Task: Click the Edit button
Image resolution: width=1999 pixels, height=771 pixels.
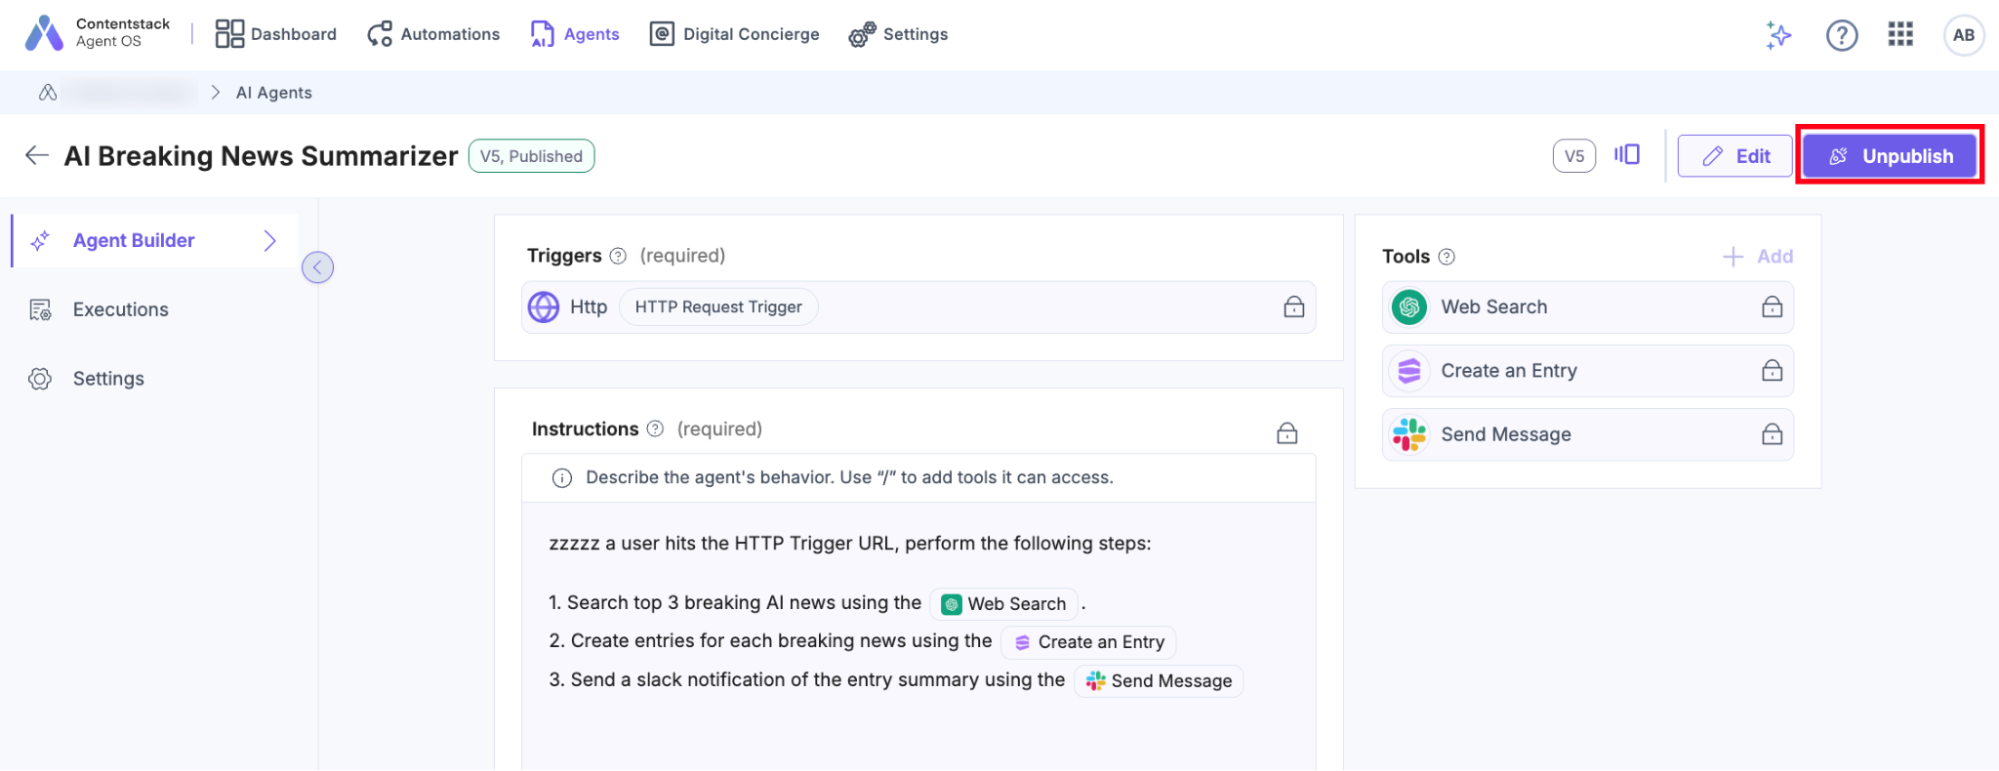Action: click(1735, 156)
